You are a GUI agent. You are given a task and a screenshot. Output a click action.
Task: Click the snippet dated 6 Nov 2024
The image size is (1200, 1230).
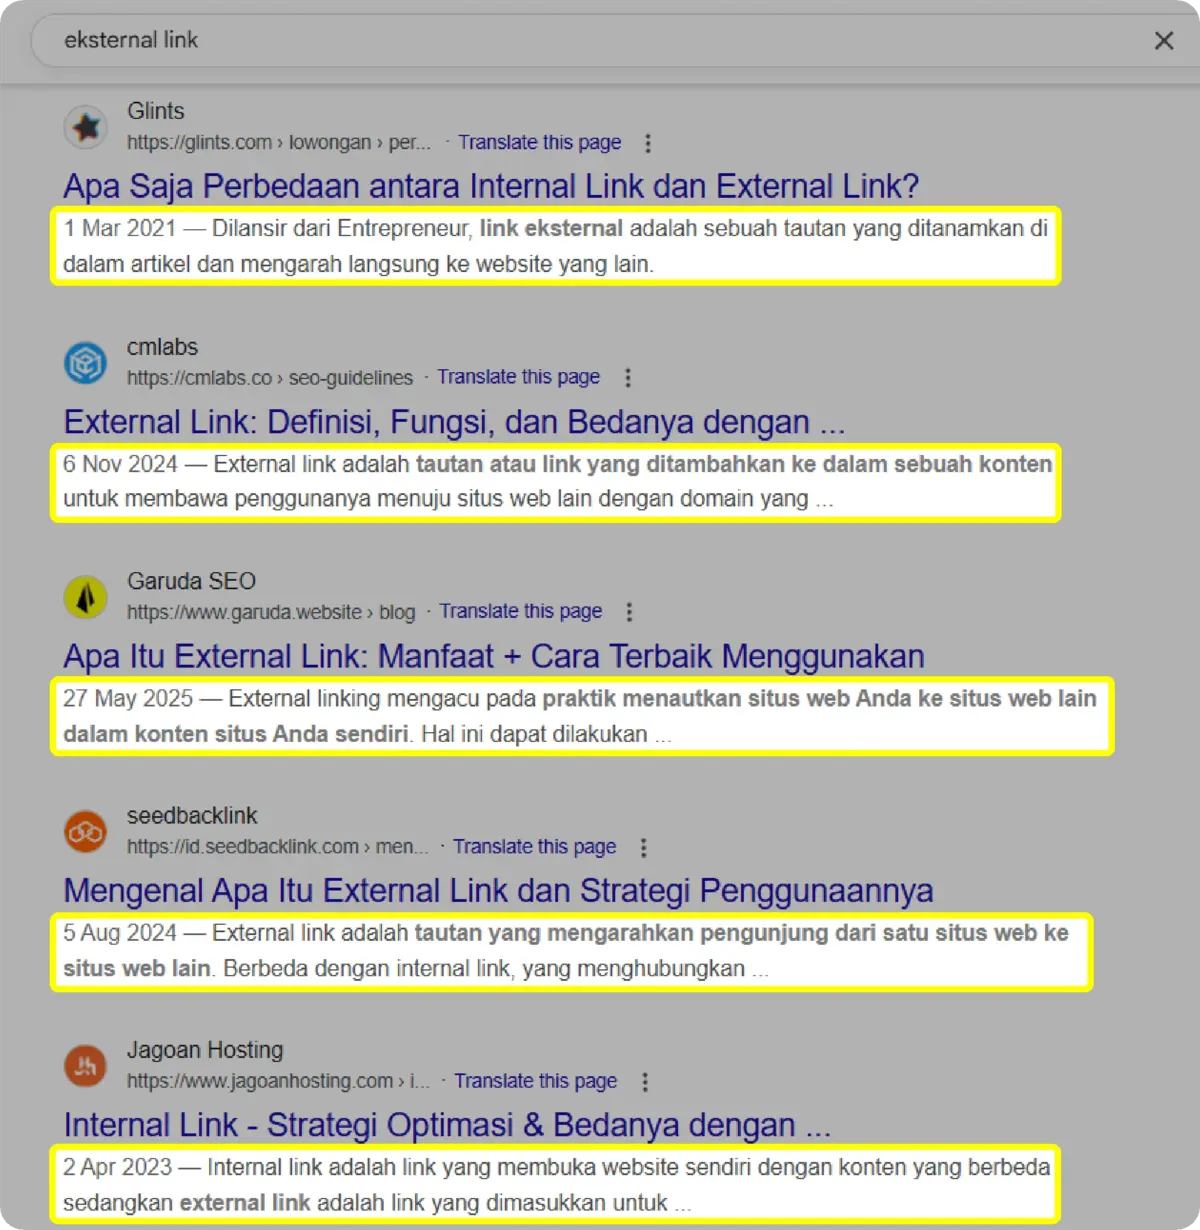(556, 482)
